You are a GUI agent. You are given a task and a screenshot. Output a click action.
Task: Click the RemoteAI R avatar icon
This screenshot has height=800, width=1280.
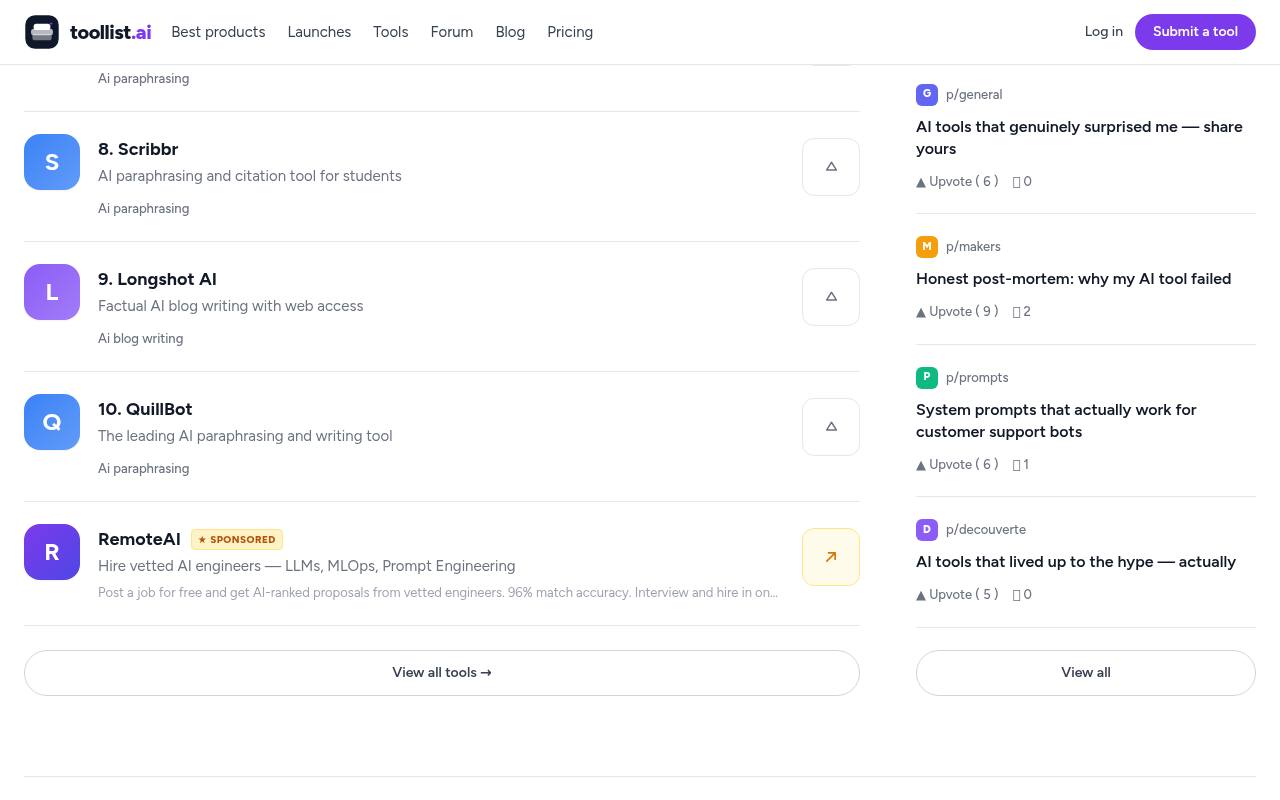(52, 552)
